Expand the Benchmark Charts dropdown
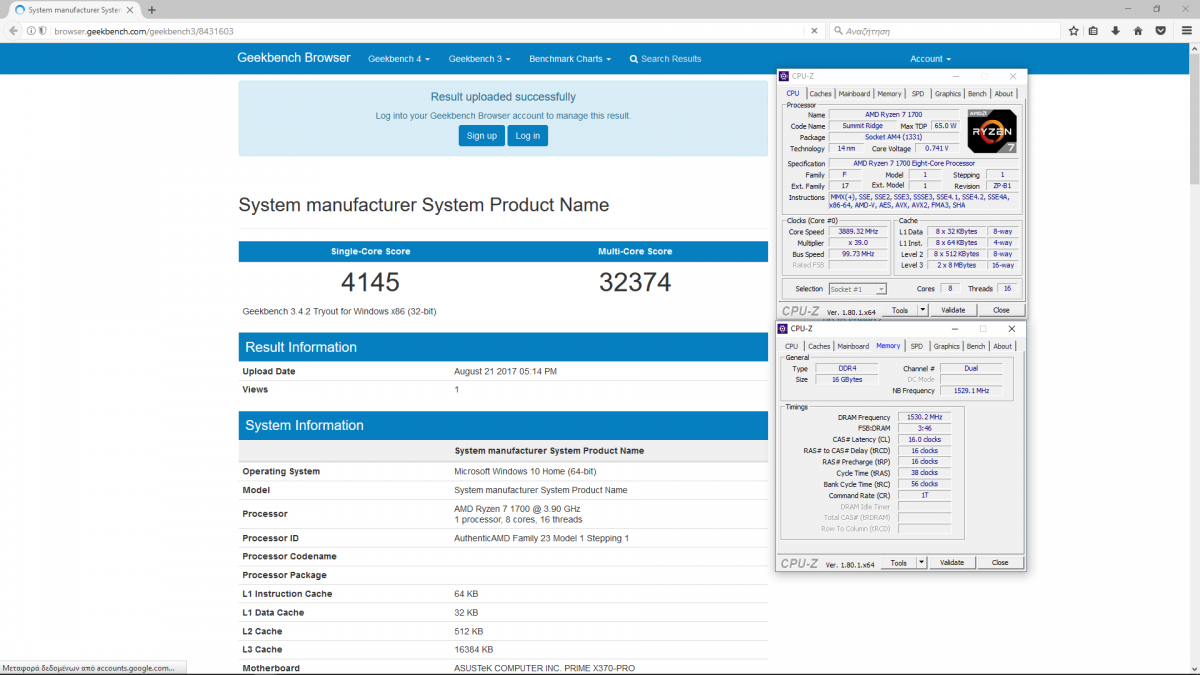 pos(570,59)
